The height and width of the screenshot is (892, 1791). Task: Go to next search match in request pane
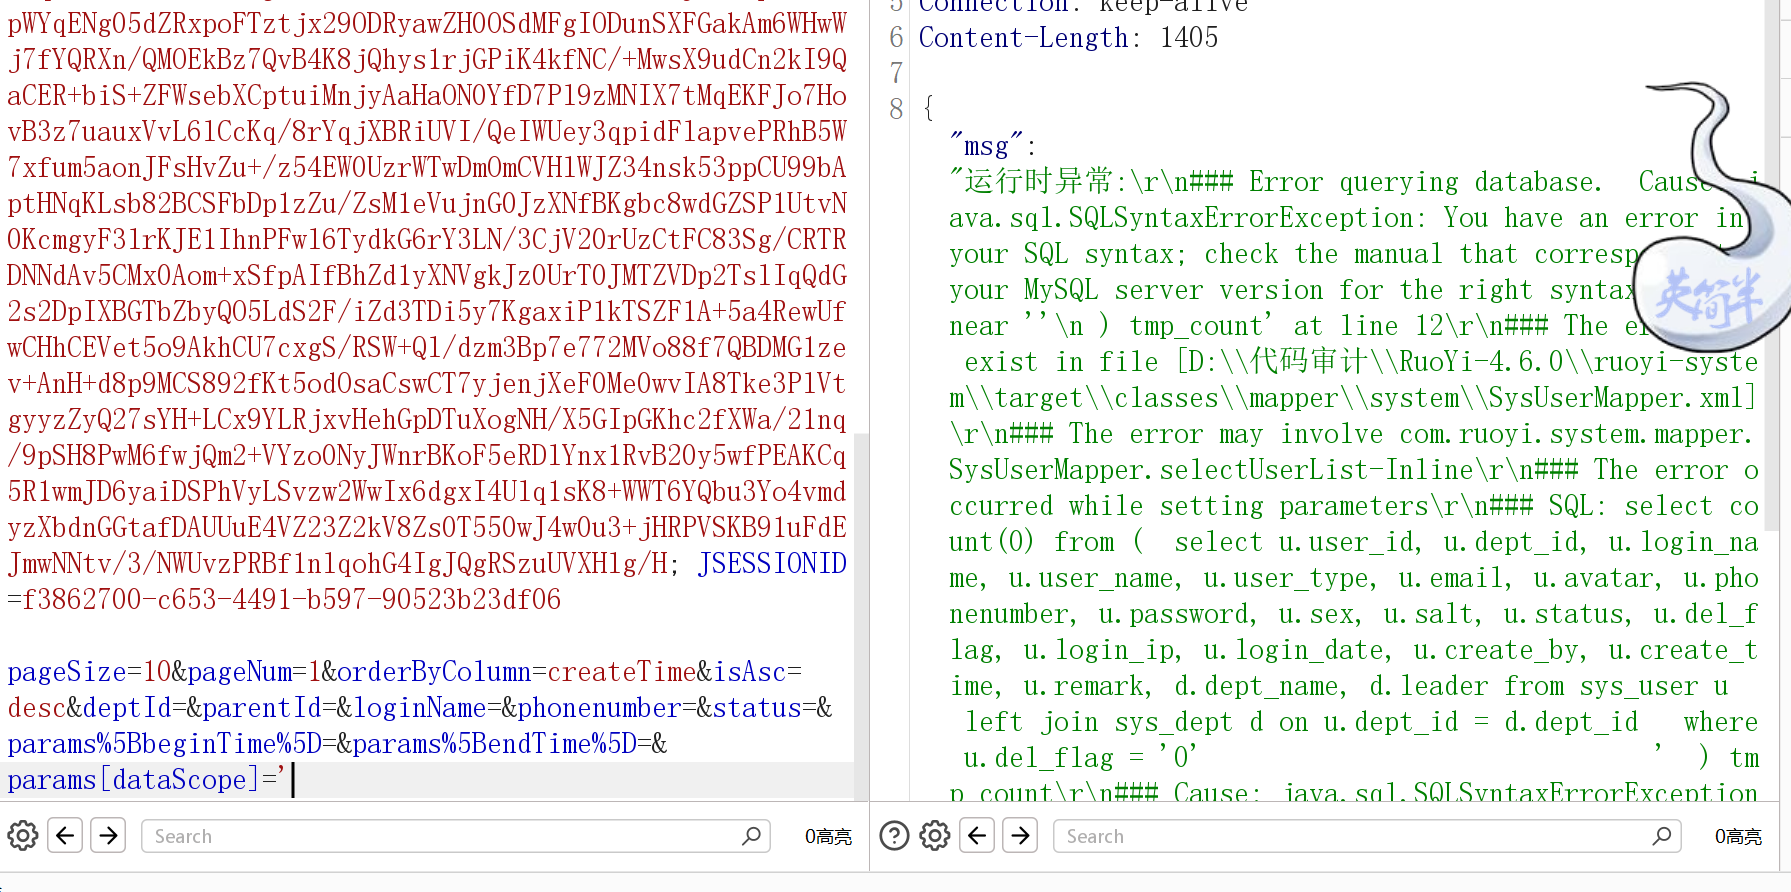point(109,835)
